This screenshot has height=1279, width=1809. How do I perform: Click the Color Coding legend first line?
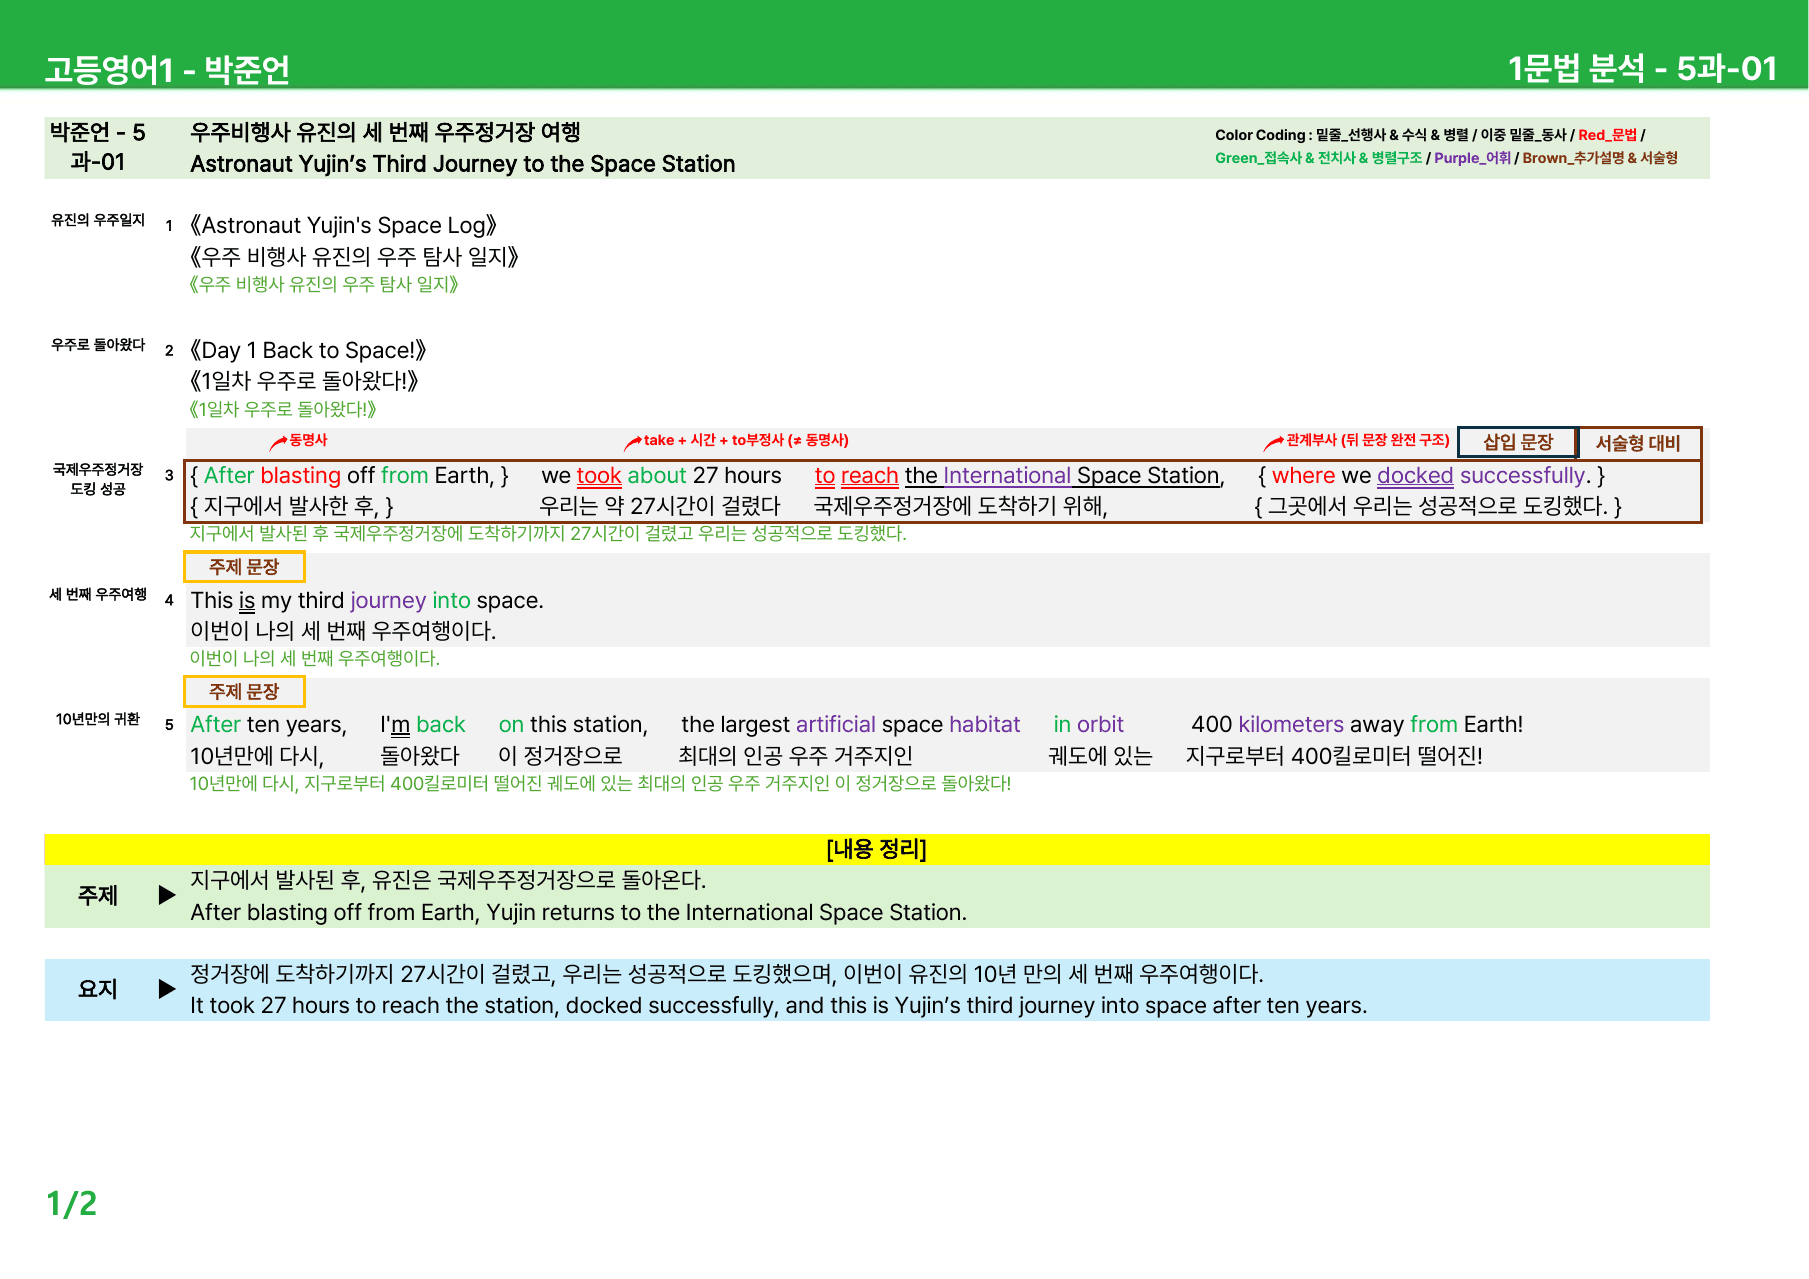tap(1429, 135)
